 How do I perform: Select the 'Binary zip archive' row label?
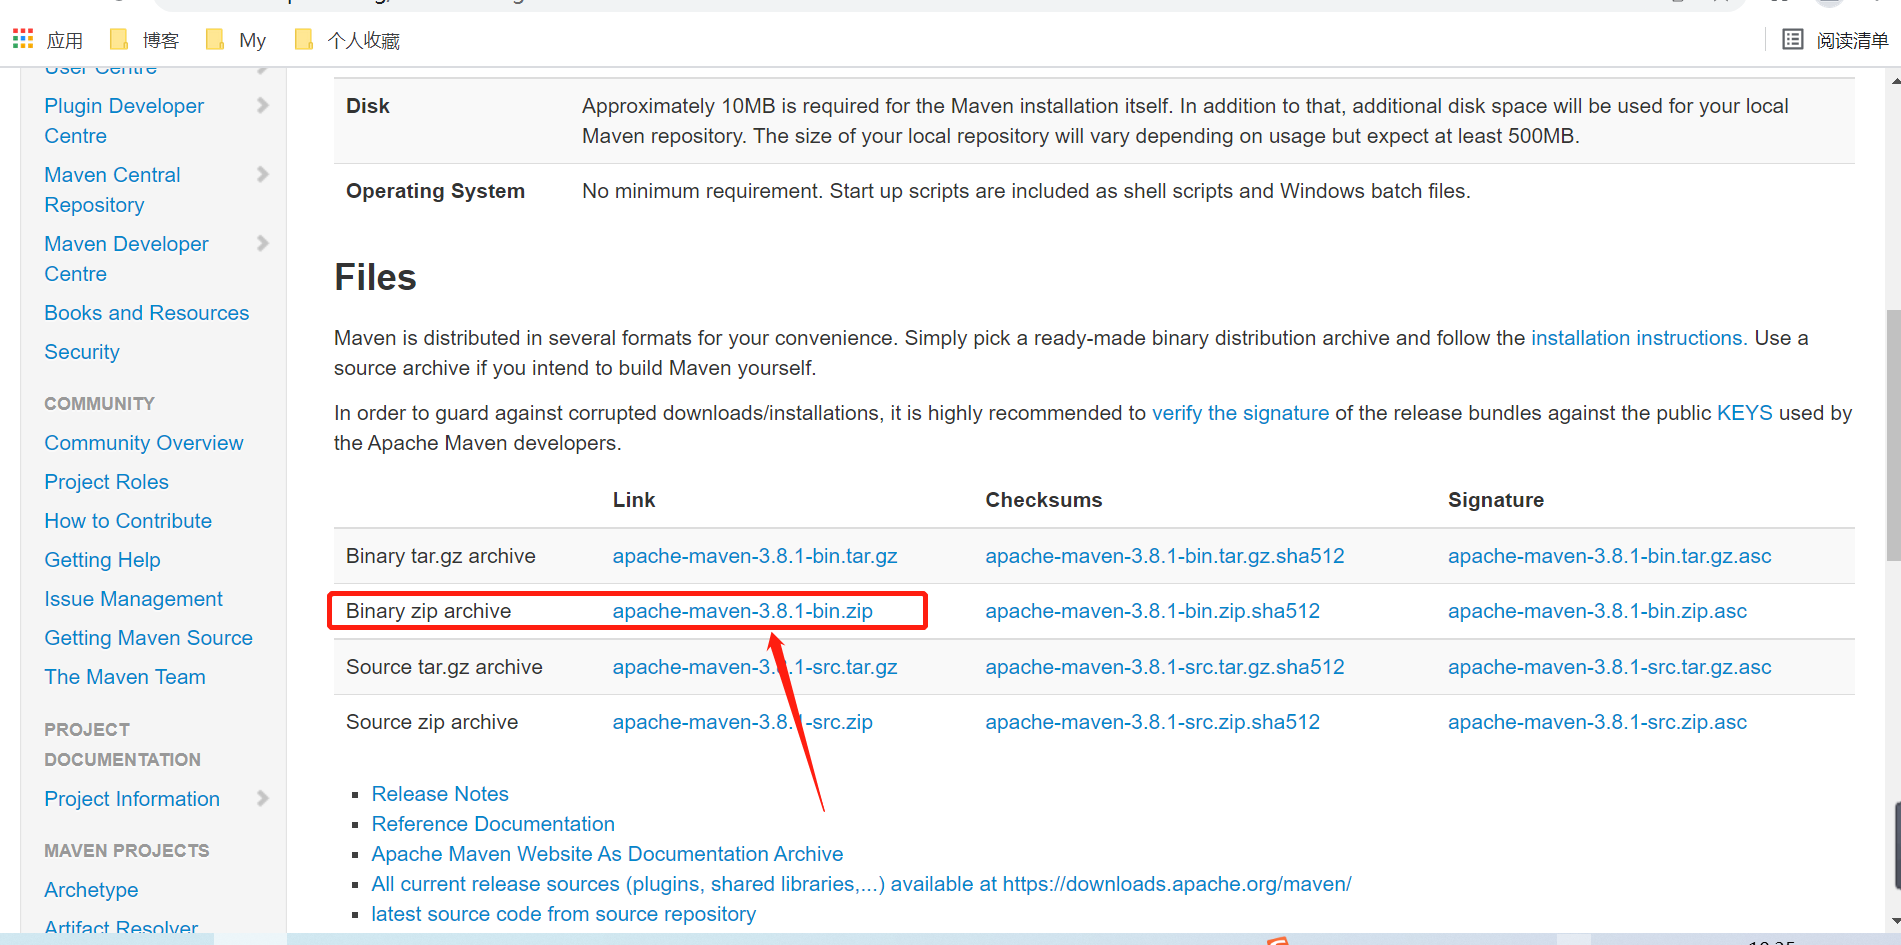428,611
